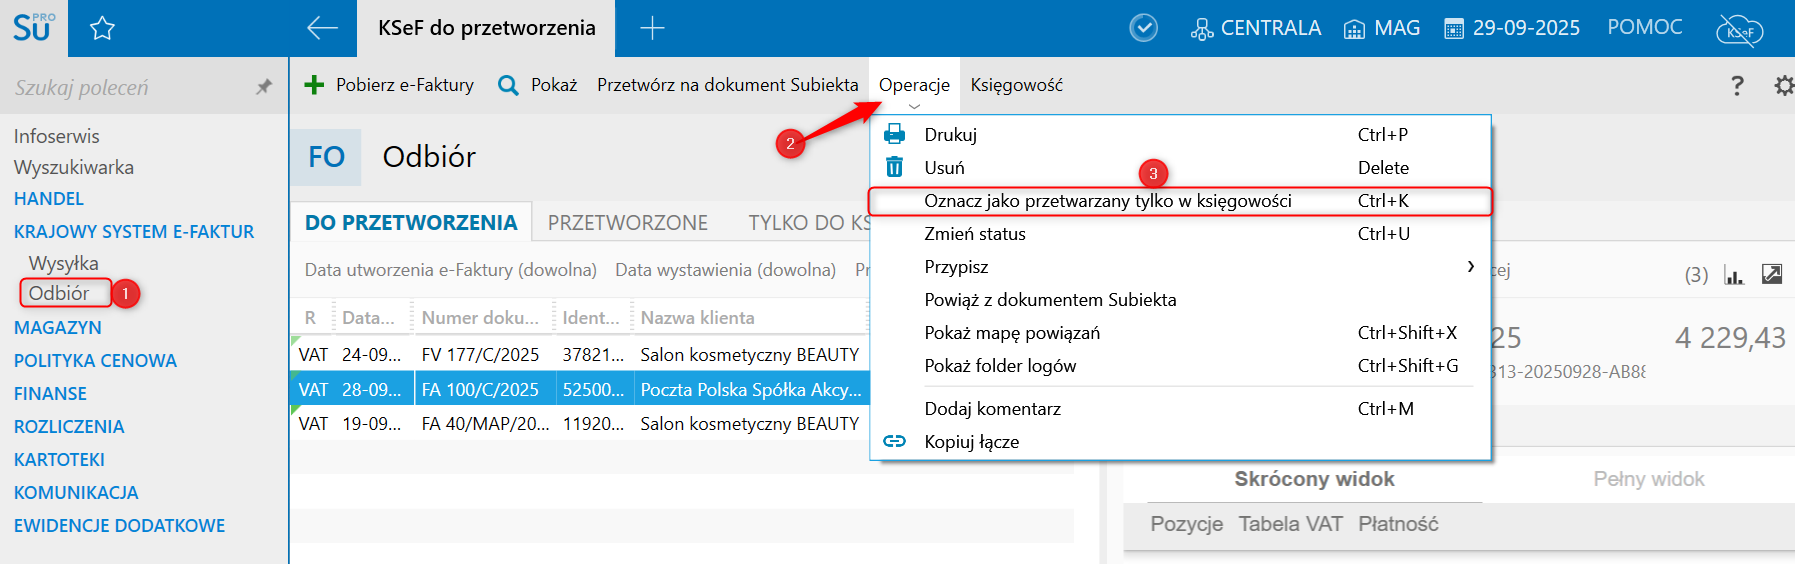Go back using the arrow icon
1795x564 pixels.
[322, 28]
